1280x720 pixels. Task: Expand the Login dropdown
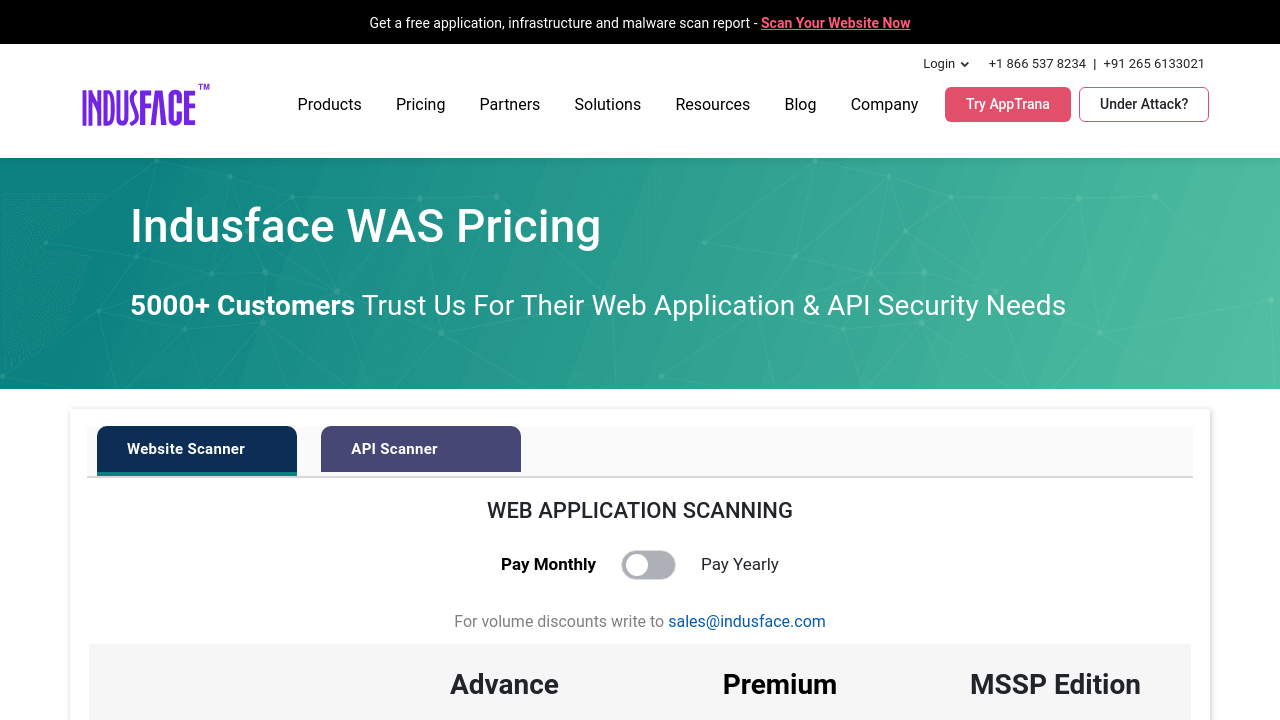pyautogui.click(x=946, y=64)
